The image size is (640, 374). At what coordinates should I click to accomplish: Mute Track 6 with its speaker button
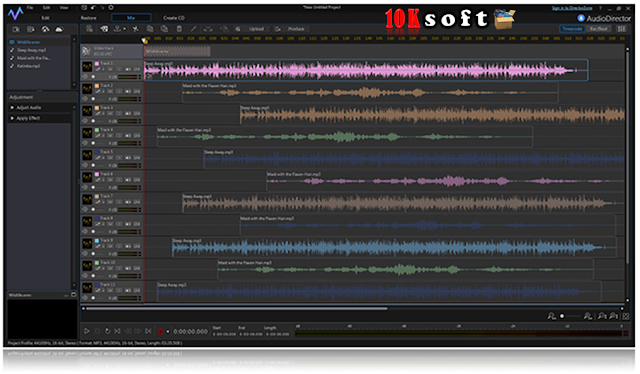[x=128, y=180]
